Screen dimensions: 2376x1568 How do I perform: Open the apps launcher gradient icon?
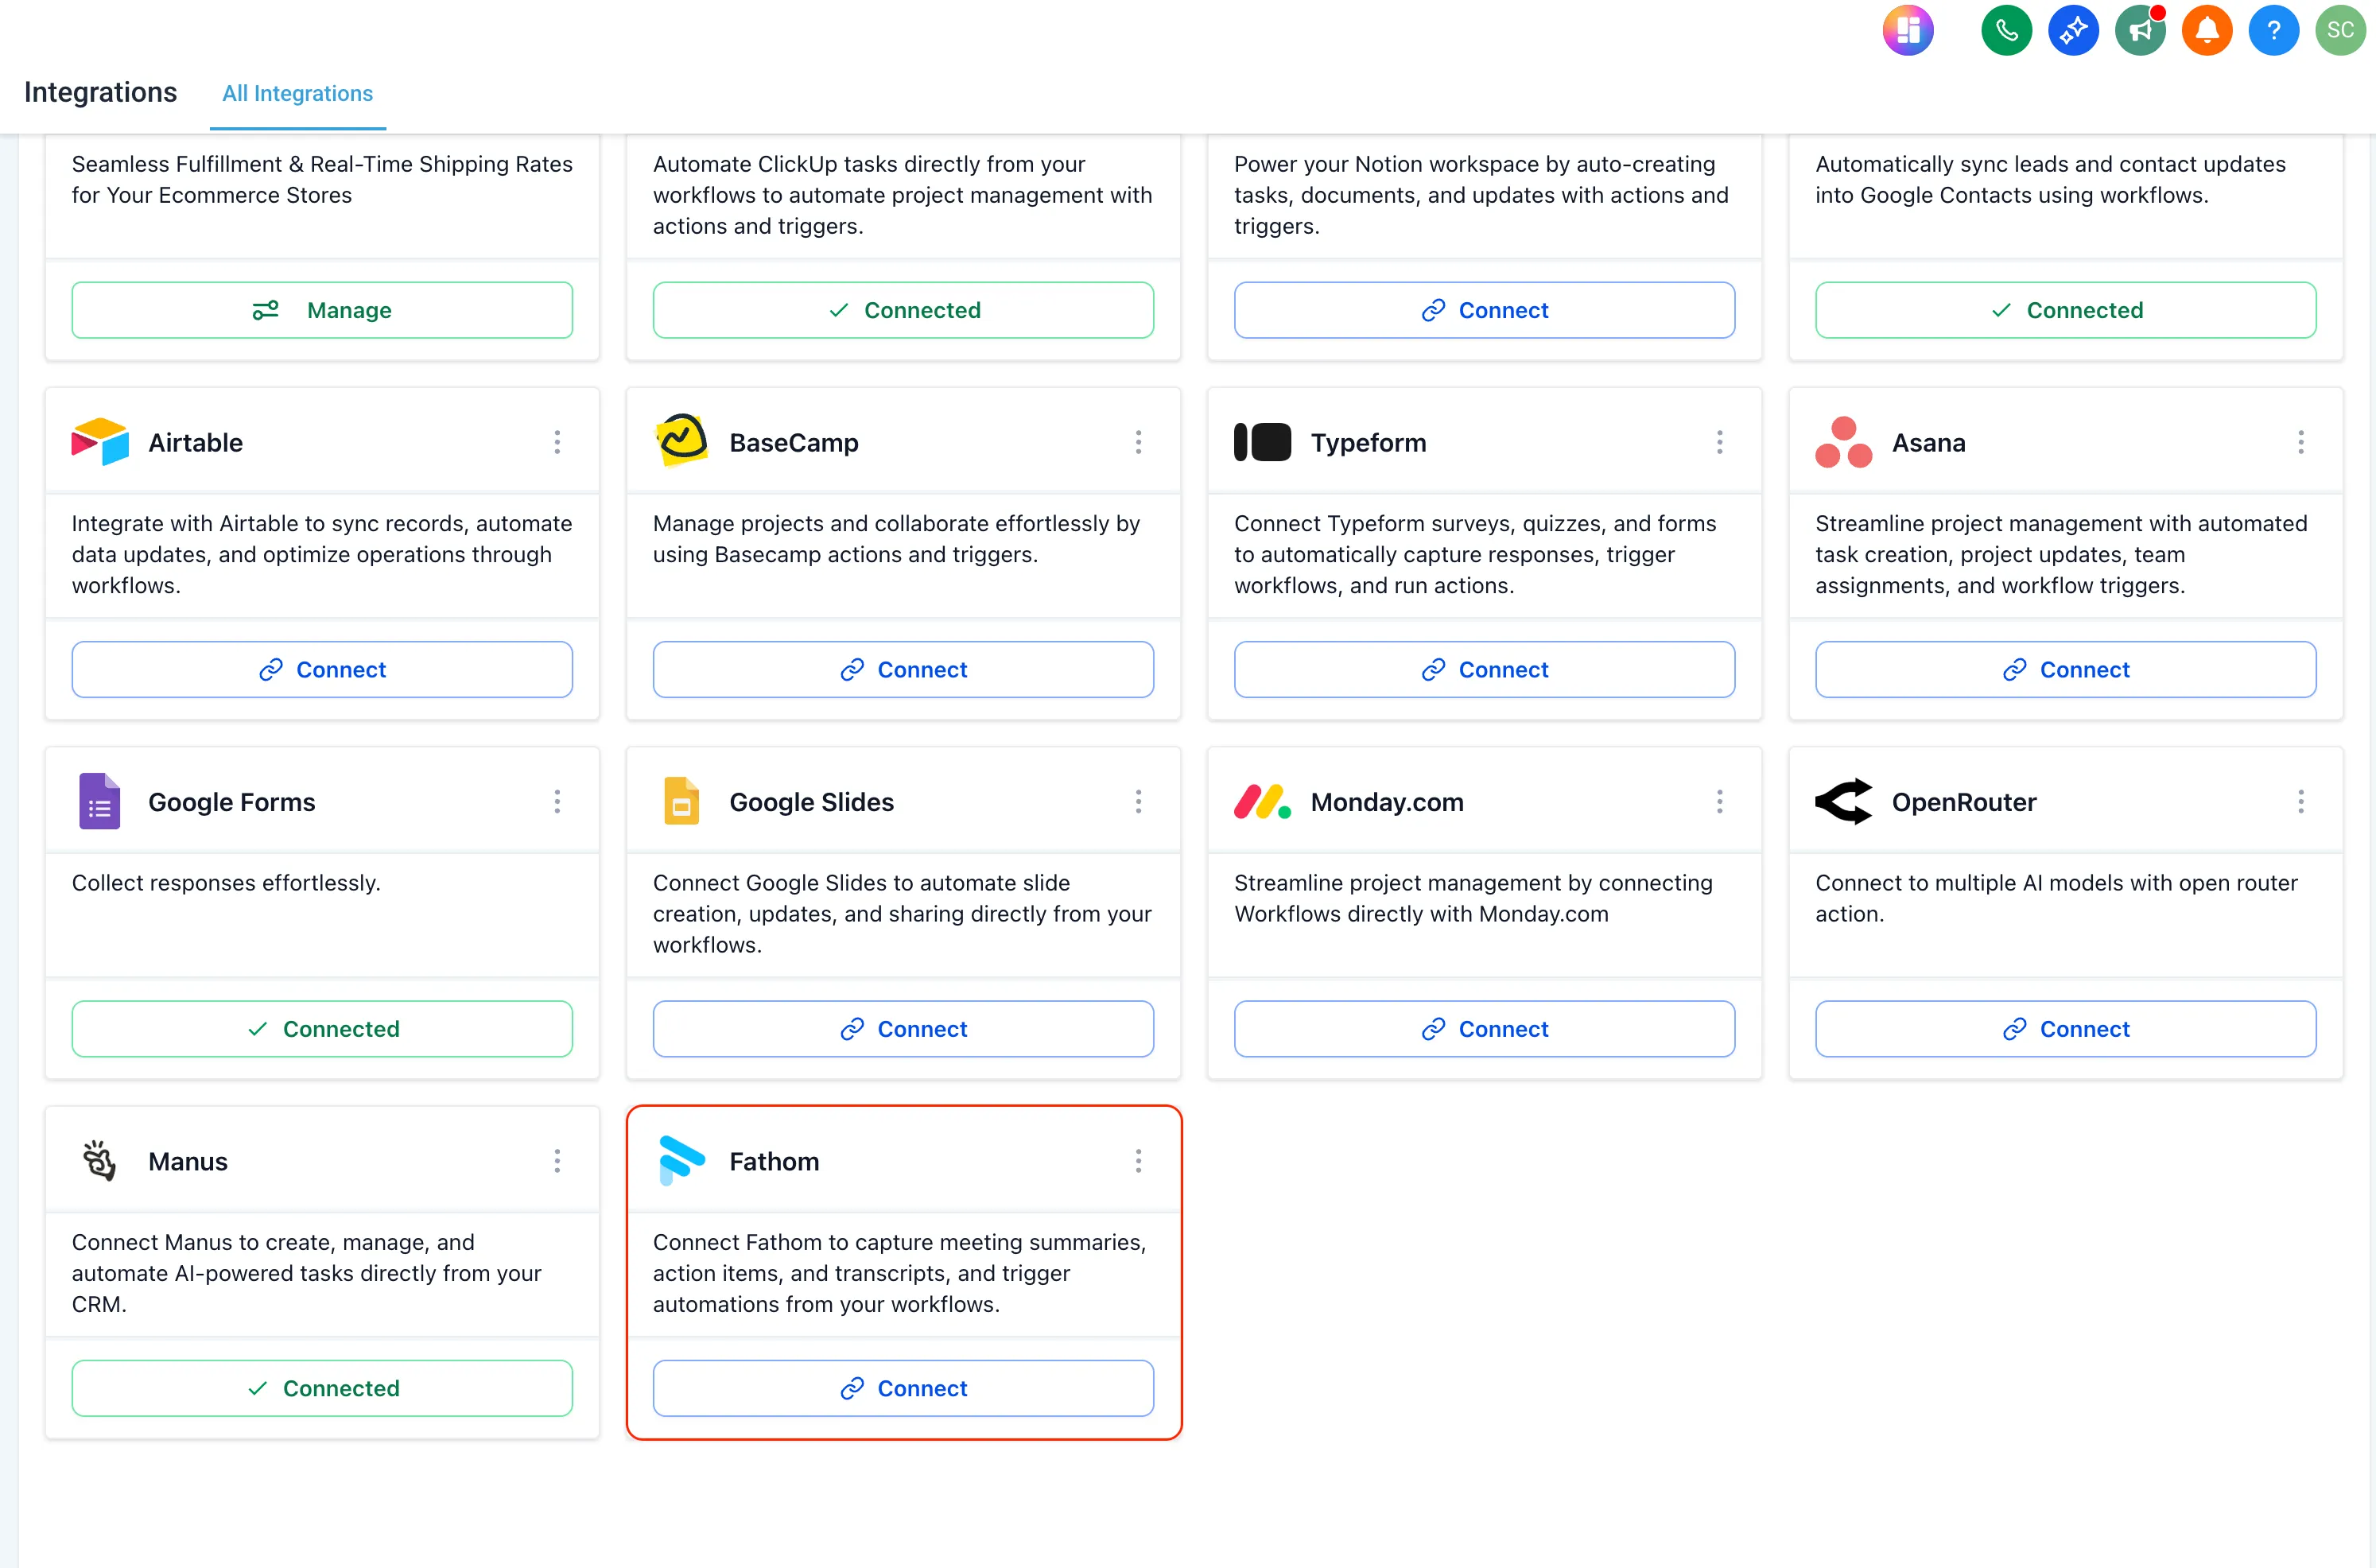(x=1908, y=30)
